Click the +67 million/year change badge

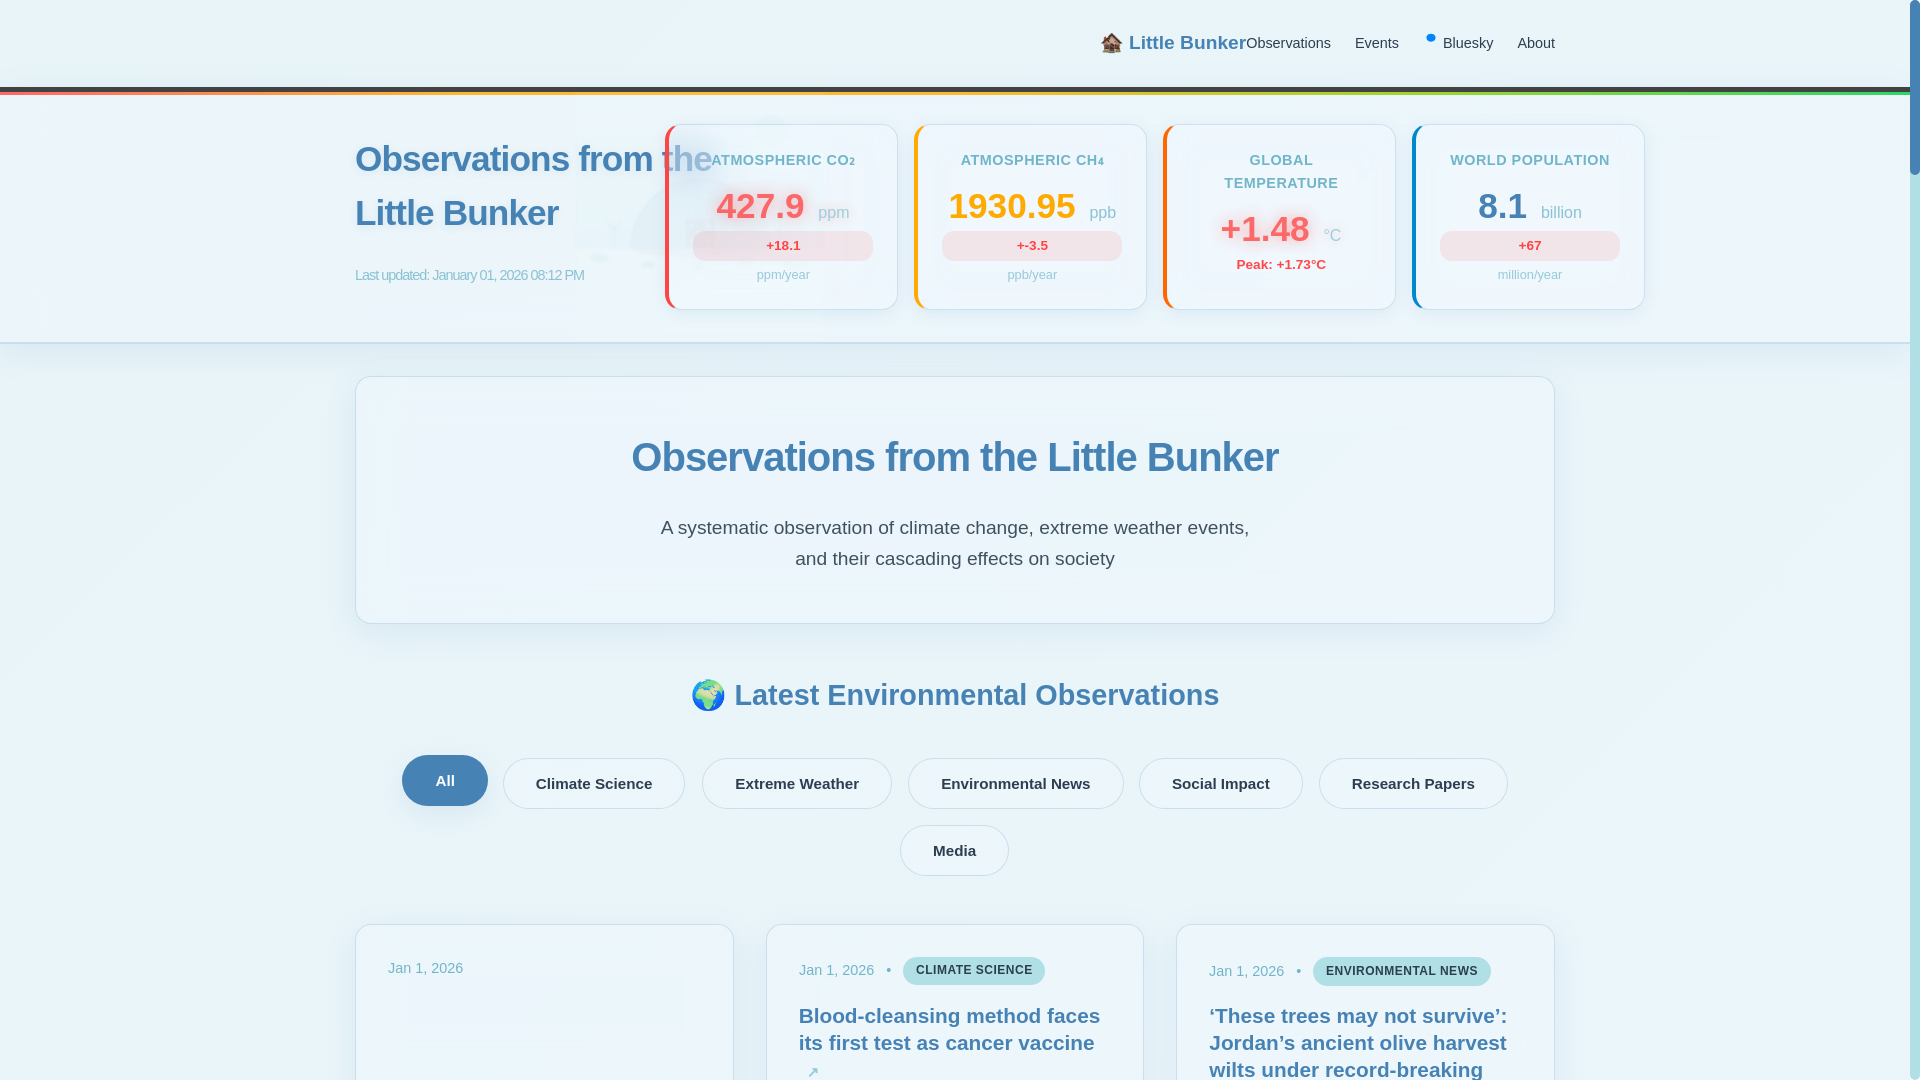coord(1530,246)
